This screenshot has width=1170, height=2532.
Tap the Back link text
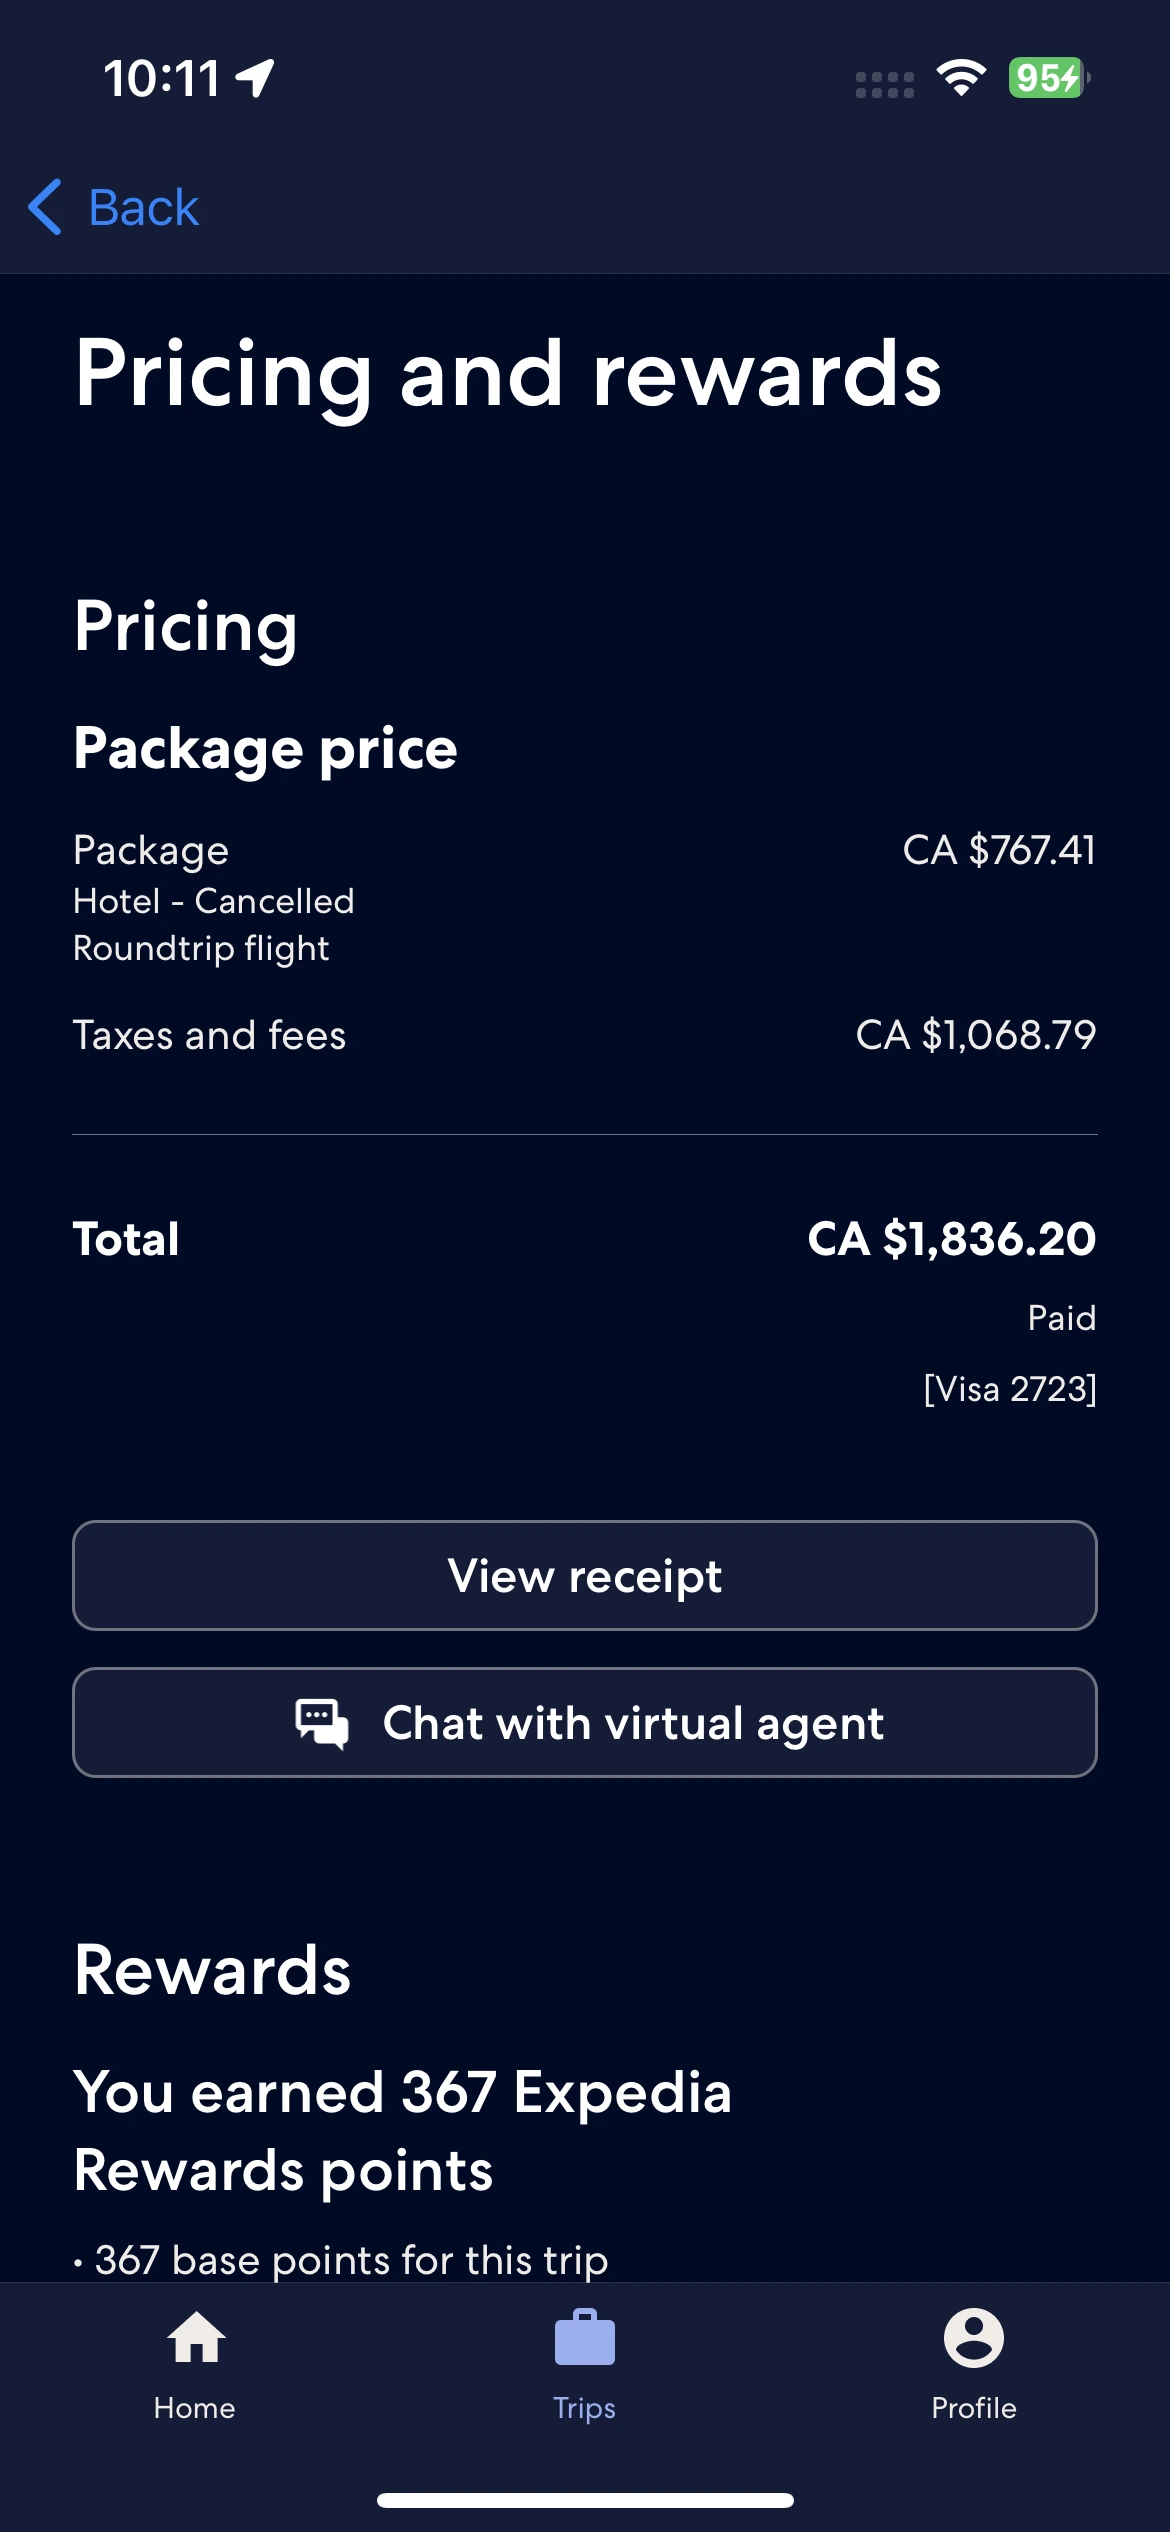click(144, 208)
